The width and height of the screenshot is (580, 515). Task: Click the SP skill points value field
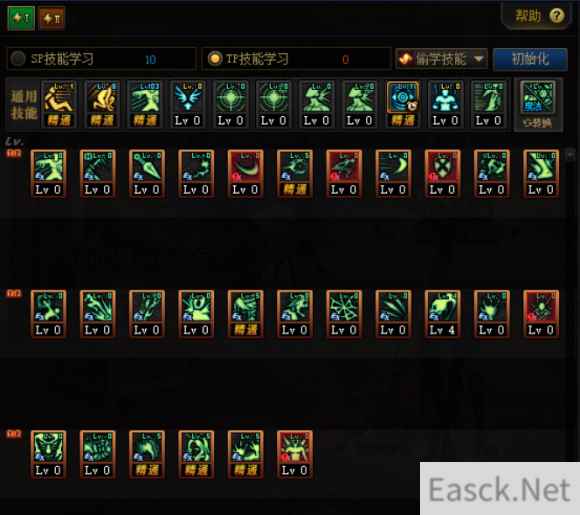tap(150, 59)
